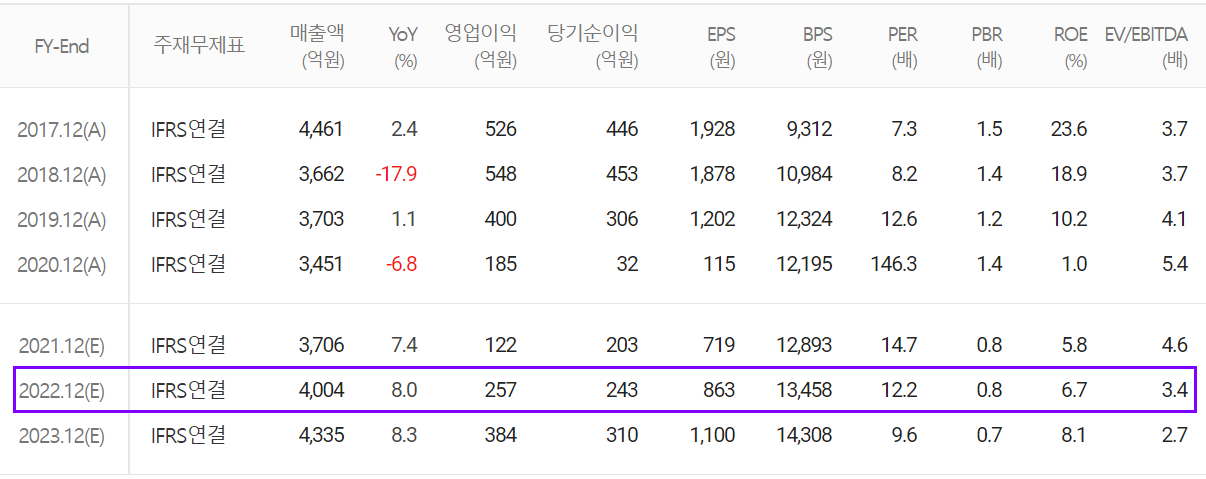Click net income 310 for 2023
This screenshot has width=1206, height=479.
621,435
